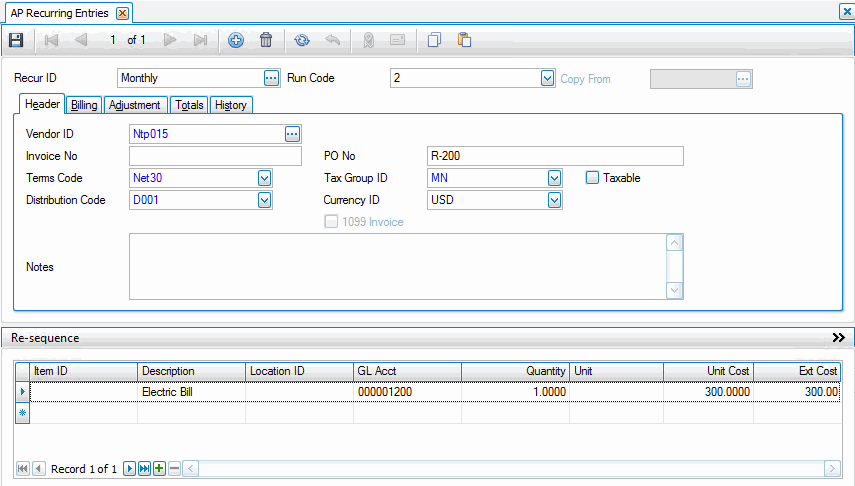Expand the Run Code dropdown

tap(547, 78)
